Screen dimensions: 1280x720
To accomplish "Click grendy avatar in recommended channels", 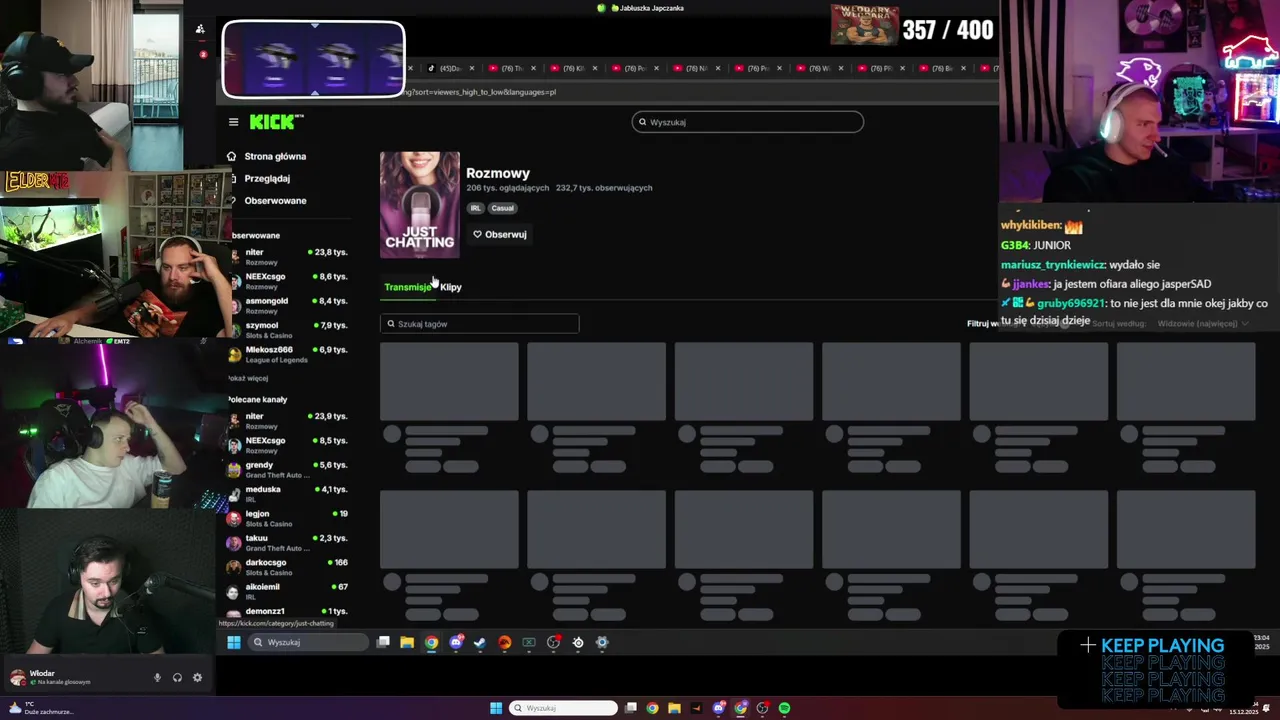I will coord(234,469).
